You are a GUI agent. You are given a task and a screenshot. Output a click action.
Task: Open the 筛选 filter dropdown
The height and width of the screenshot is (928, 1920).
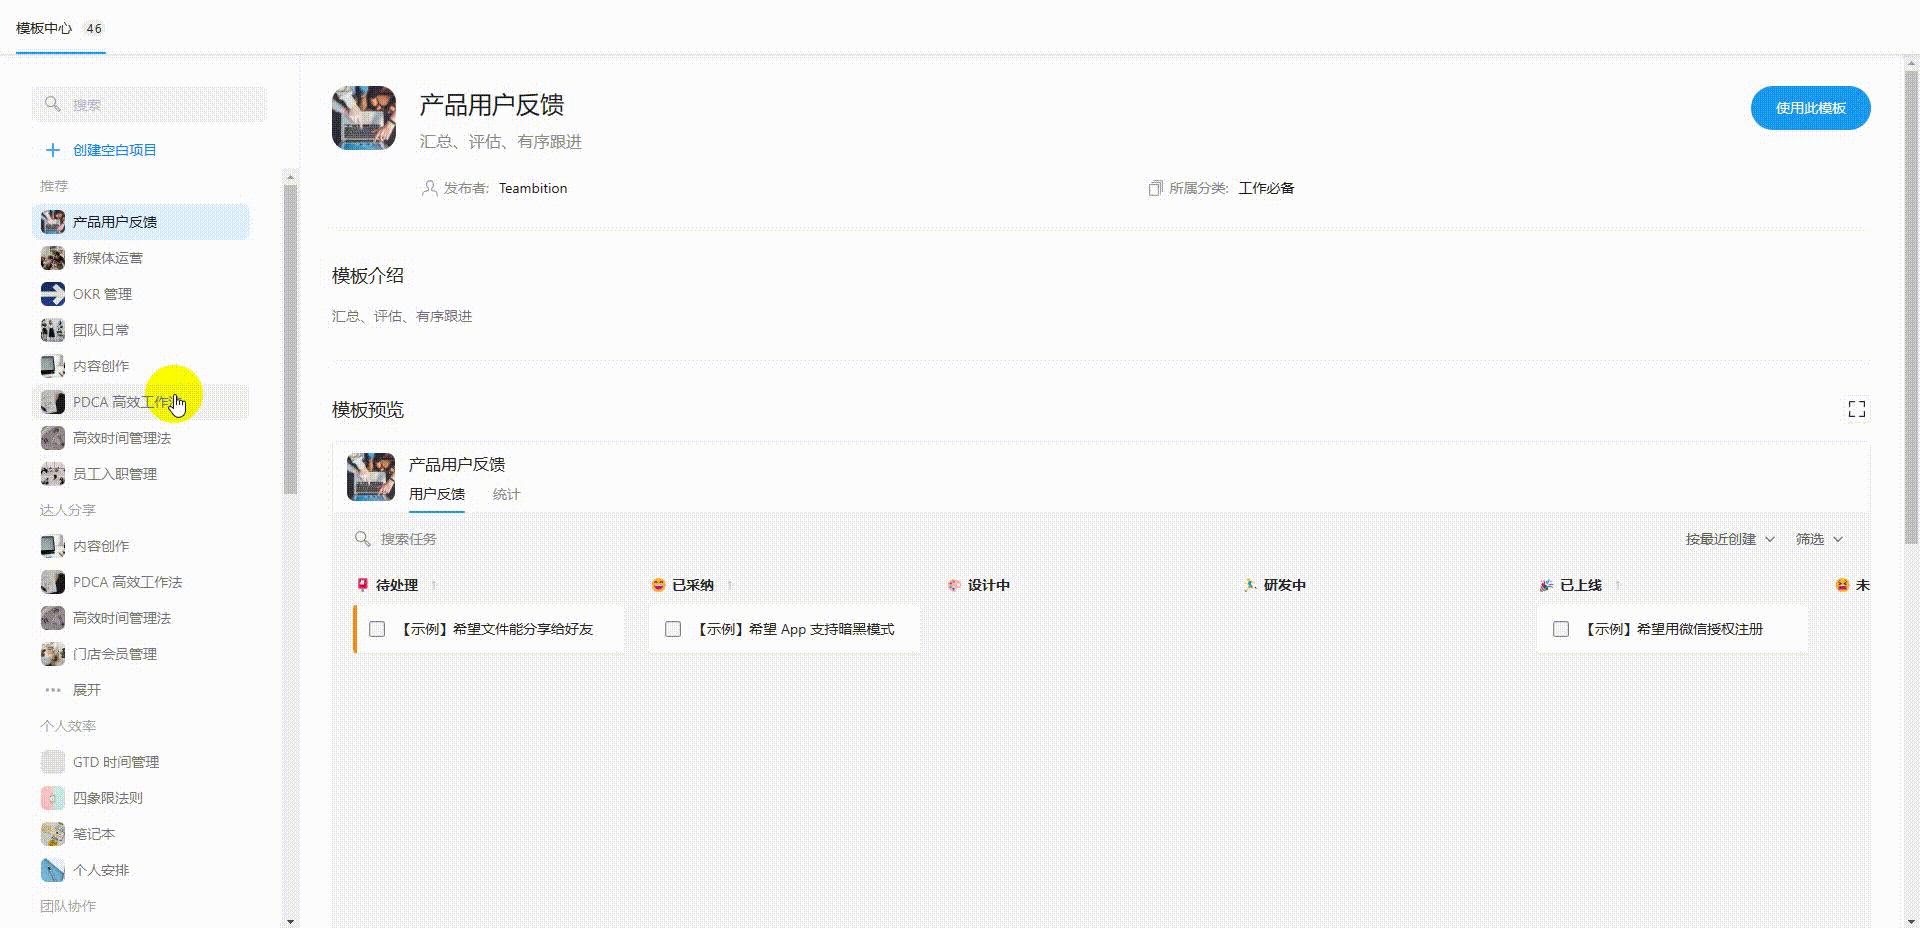click(x=1819, y=539)
